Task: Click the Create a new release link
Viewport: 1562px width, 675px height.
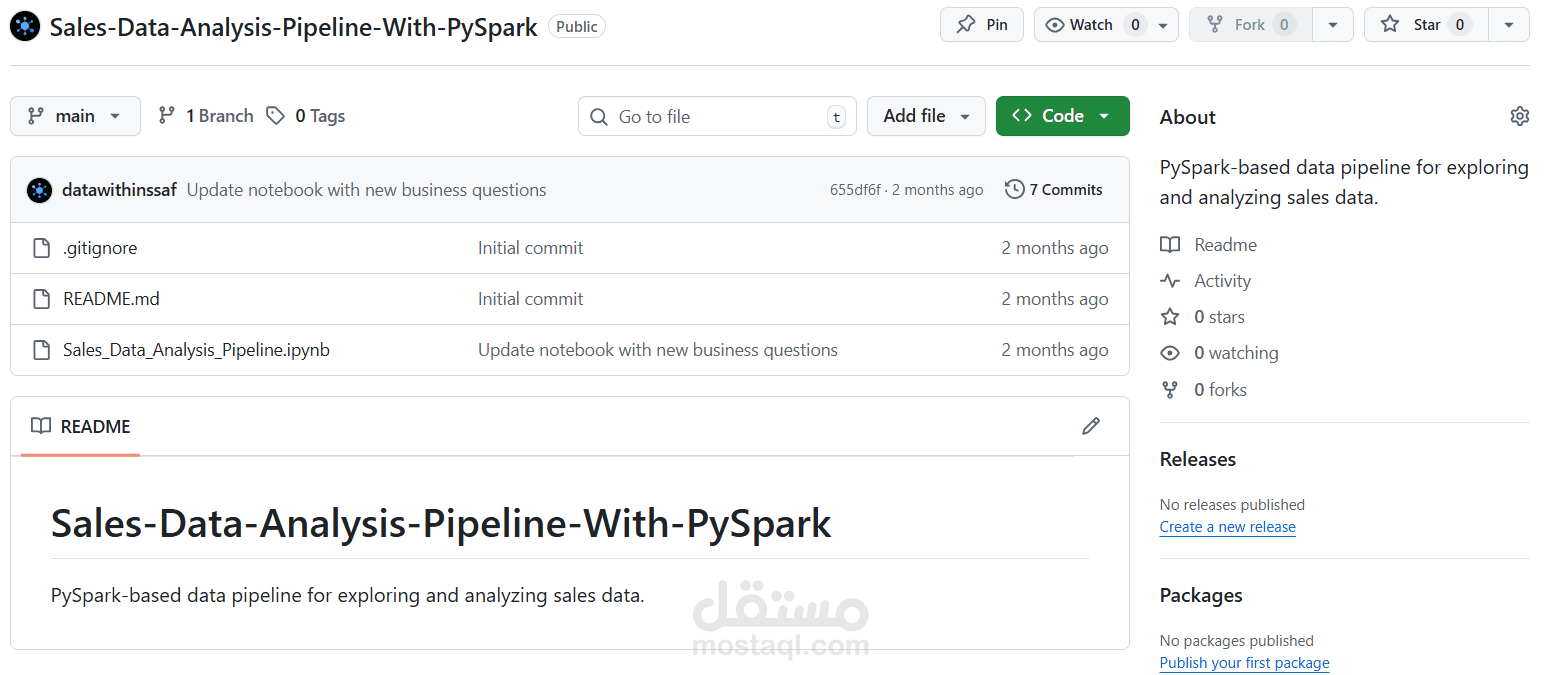Action: click(x=1227, y=526)
